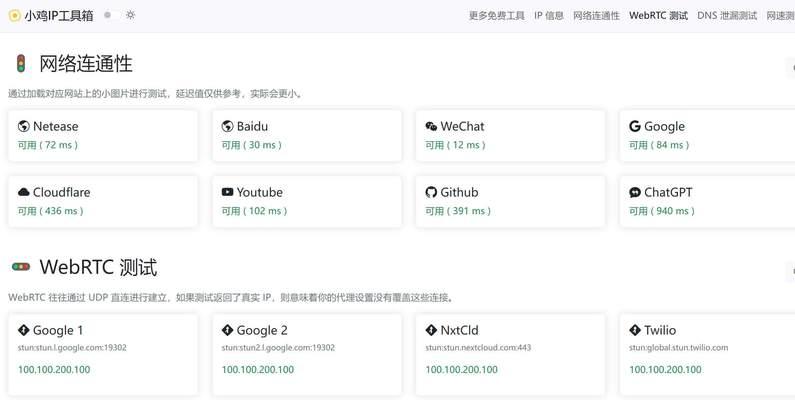
Task: Click the NxtCld diamond icon
Action: 431,330
